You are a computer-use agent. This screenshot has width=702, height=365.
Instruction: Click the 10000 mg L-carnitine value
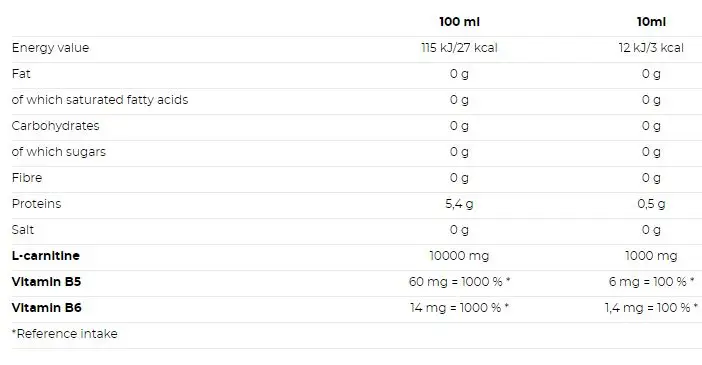click(459, 256)
